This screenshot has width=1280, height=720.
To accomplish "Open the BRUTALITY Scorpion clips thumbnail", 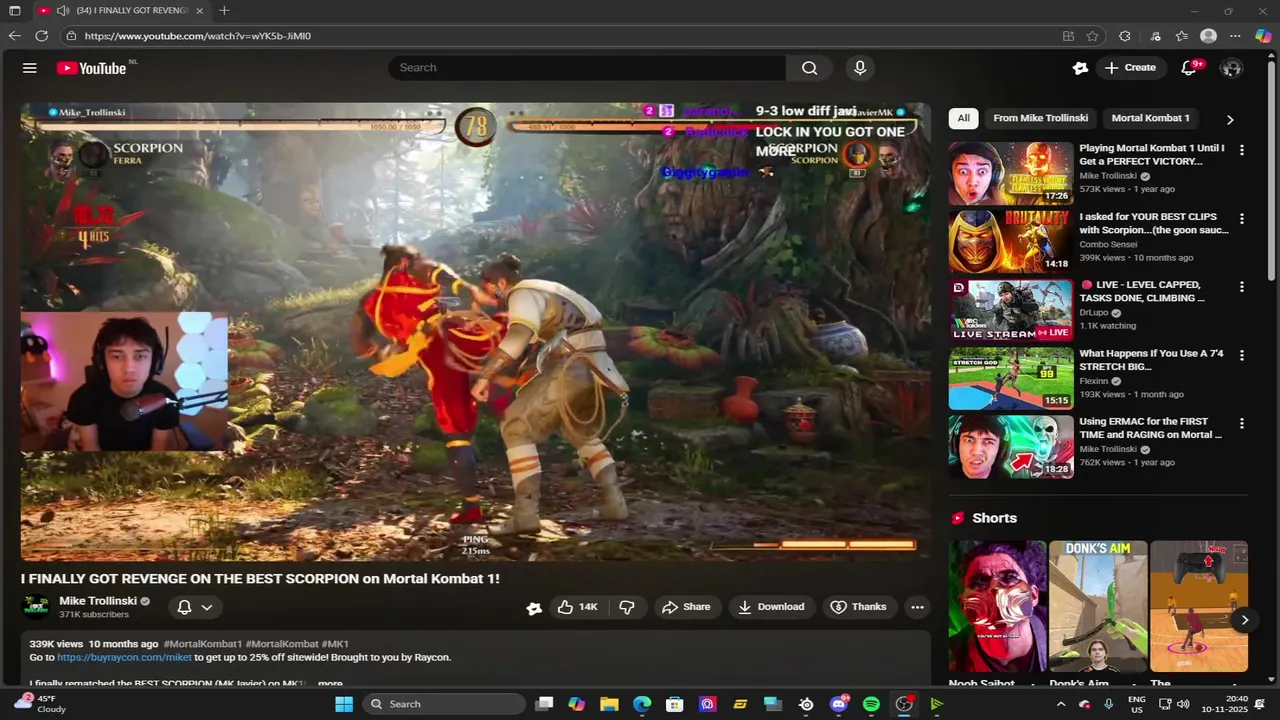I will 1011,241.
